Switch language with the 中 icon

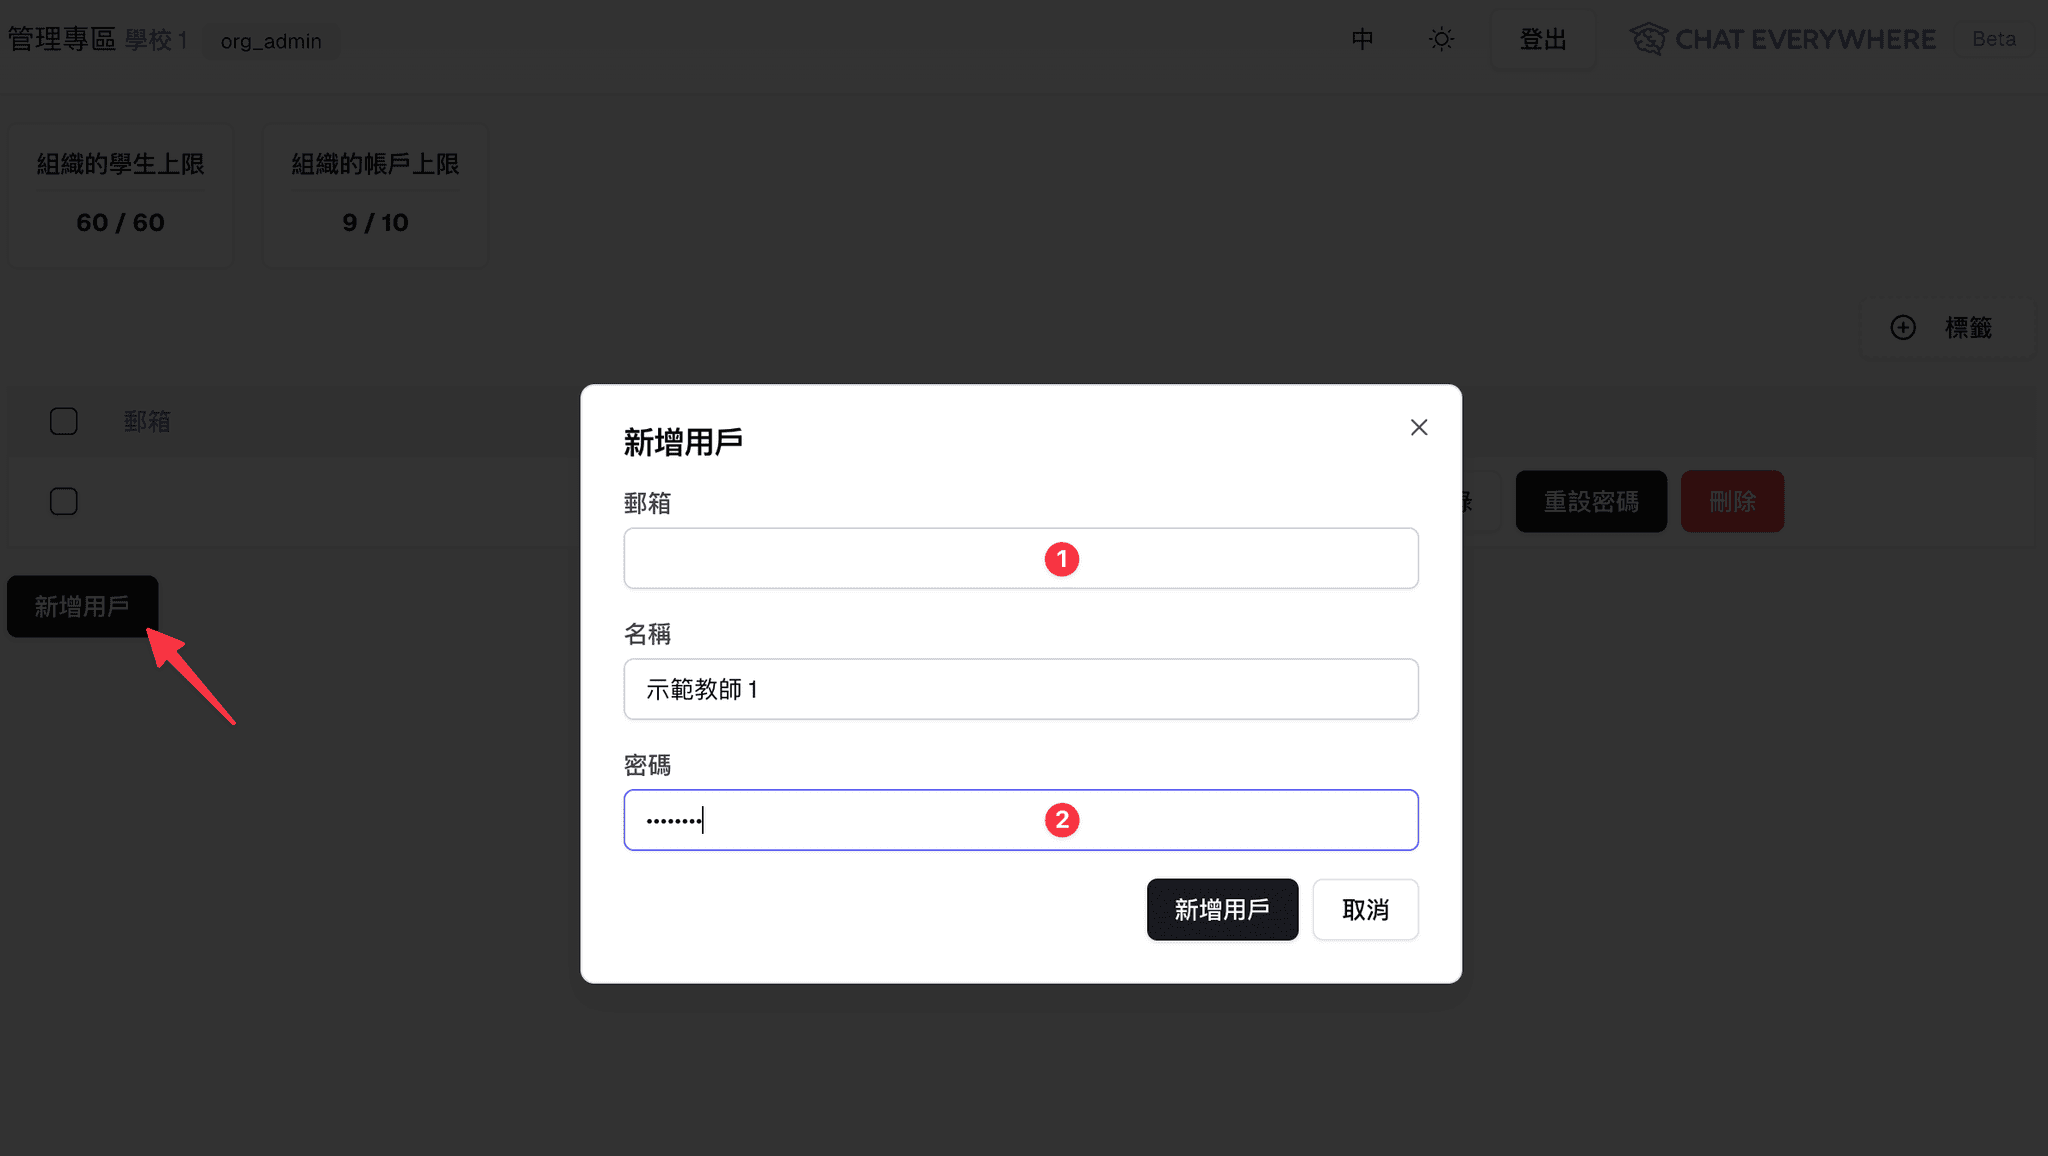coord(1362,39)
